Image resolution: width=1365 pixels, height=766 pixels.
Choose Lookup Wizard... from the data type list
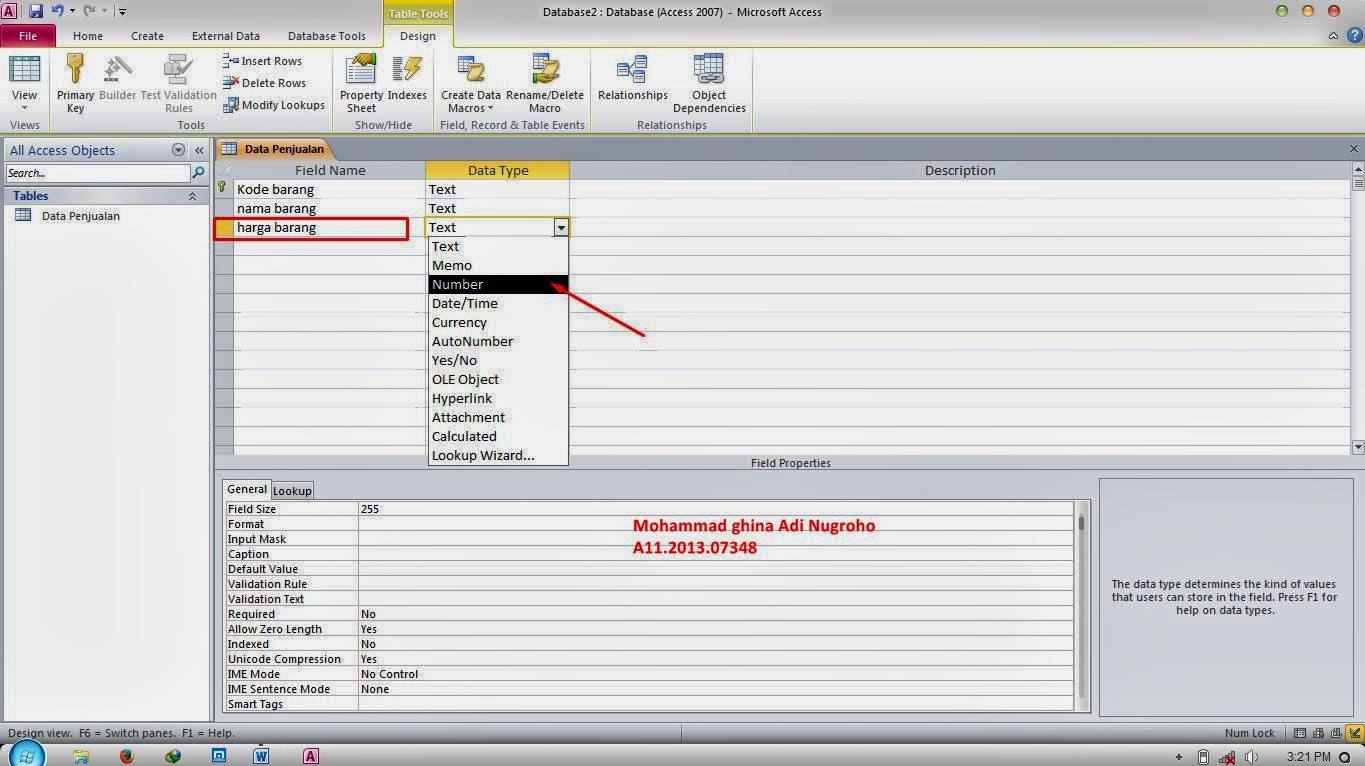[x=498, y=455]
